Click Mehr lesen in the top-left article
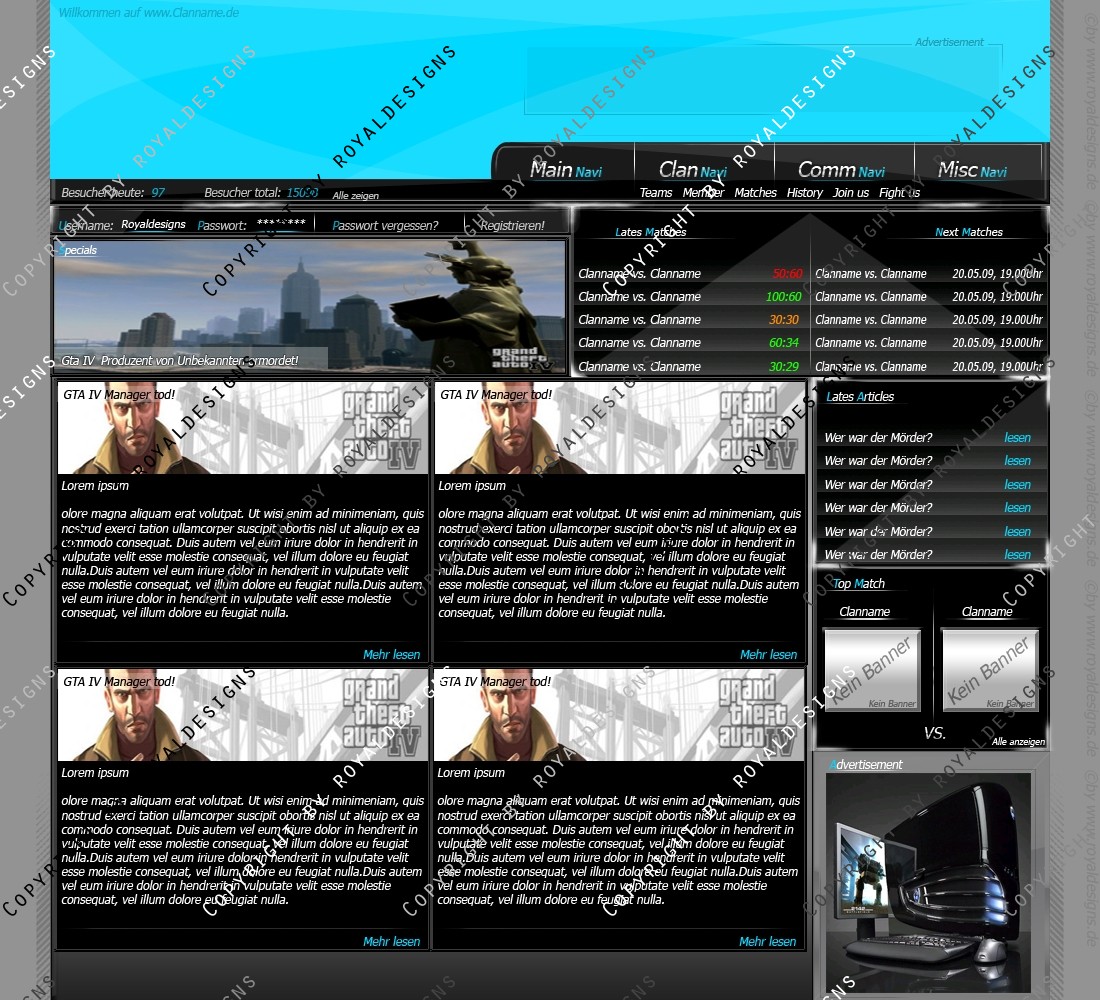Image resolution: width=1100 pixels, height=1000 pixels. pos(391,655)
